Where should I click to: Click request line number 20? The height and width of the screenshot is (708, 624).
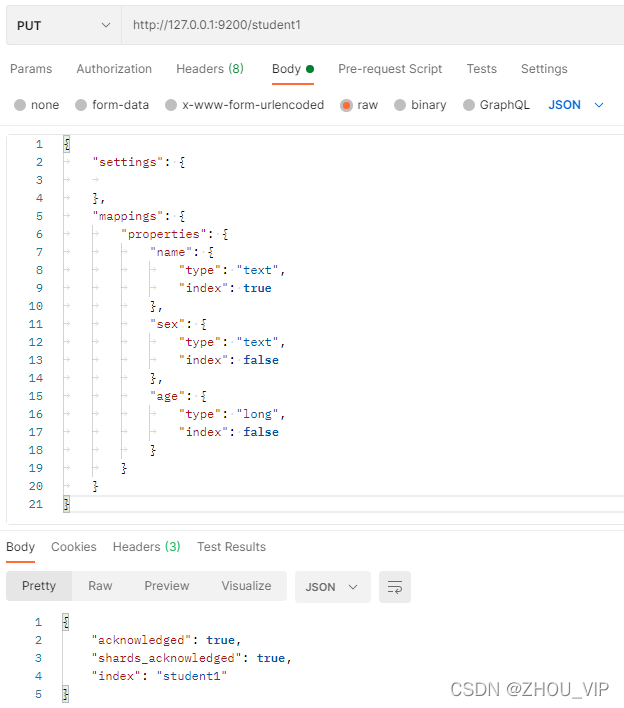[36, 486]
